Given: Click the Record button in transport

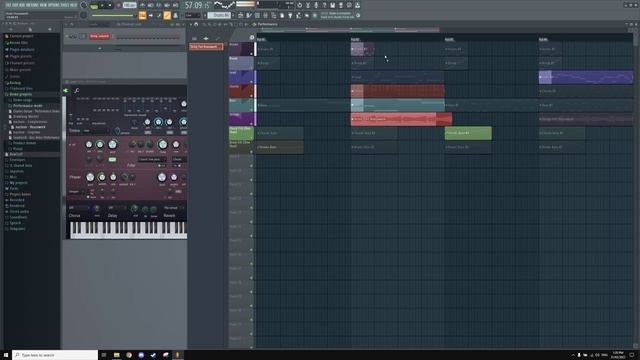Looking at the screenshot, I should pos(119,5).
